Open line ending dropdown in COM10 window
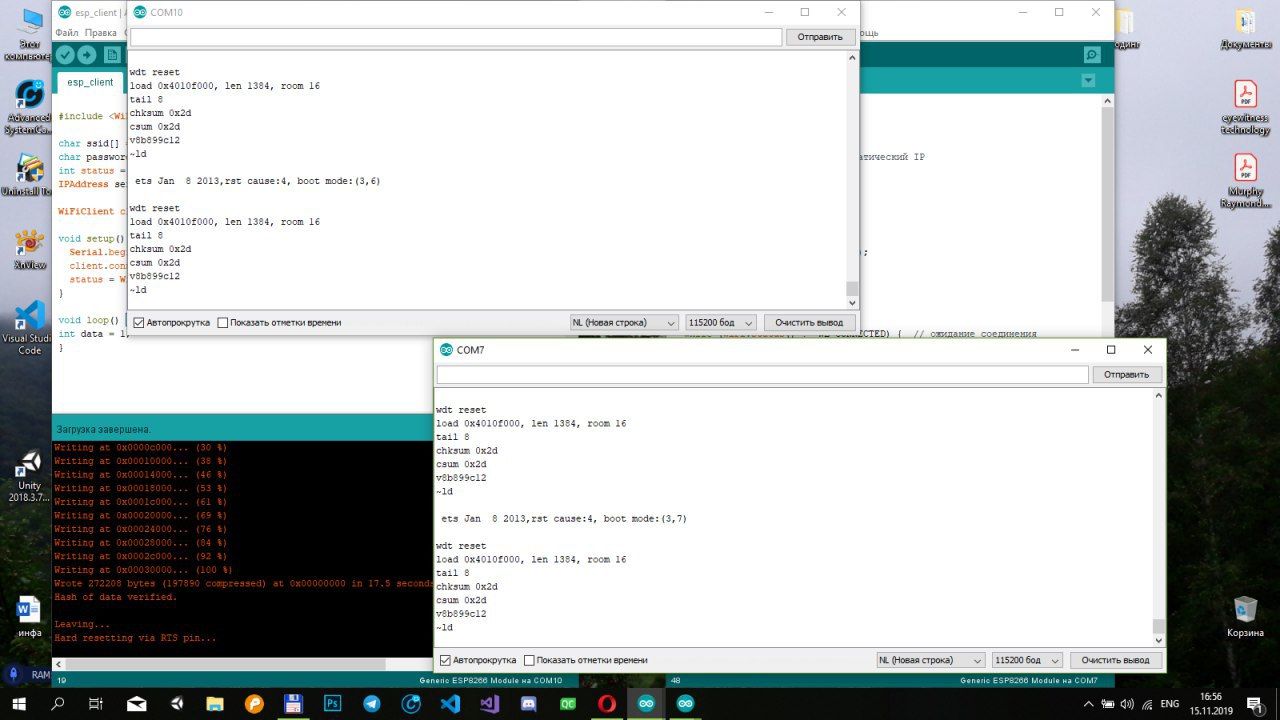Image resolution: width=1280 pixels, height=720 pixels. tap(624, 323)
